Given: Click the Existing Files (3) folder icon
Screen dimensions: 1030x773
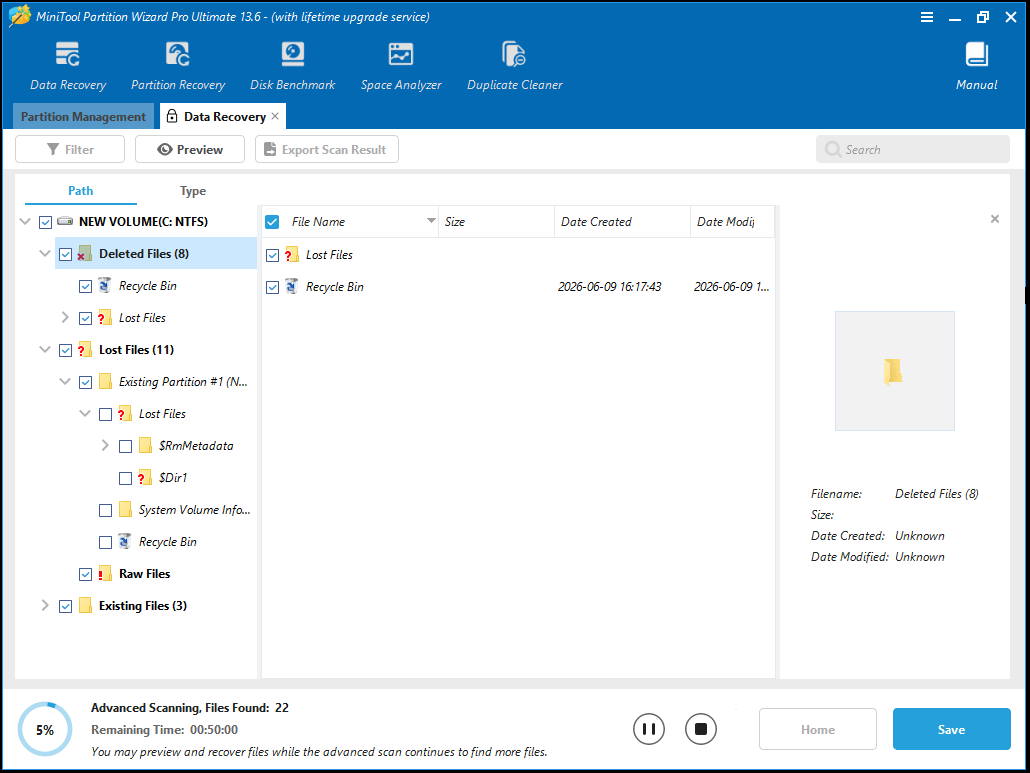Looking at the screenshot, I should (x=85, y=606).
